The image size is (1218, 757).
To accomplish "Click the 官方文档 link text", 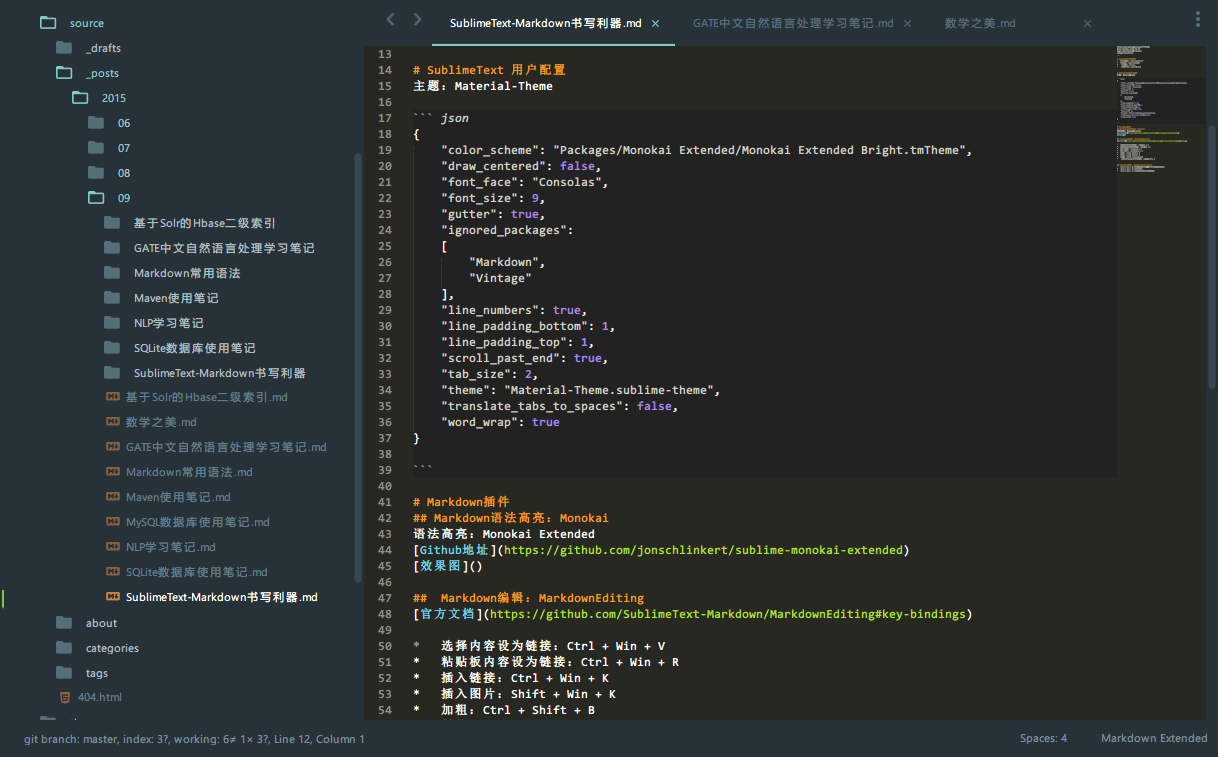I will coord(447,614).
